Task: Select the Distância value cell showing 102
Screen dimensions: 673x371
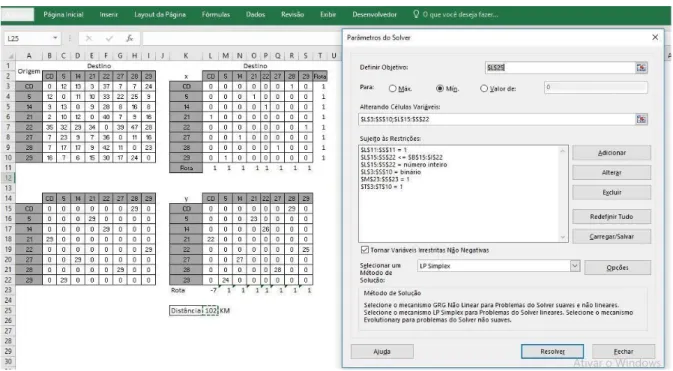Action: point(210,310)
